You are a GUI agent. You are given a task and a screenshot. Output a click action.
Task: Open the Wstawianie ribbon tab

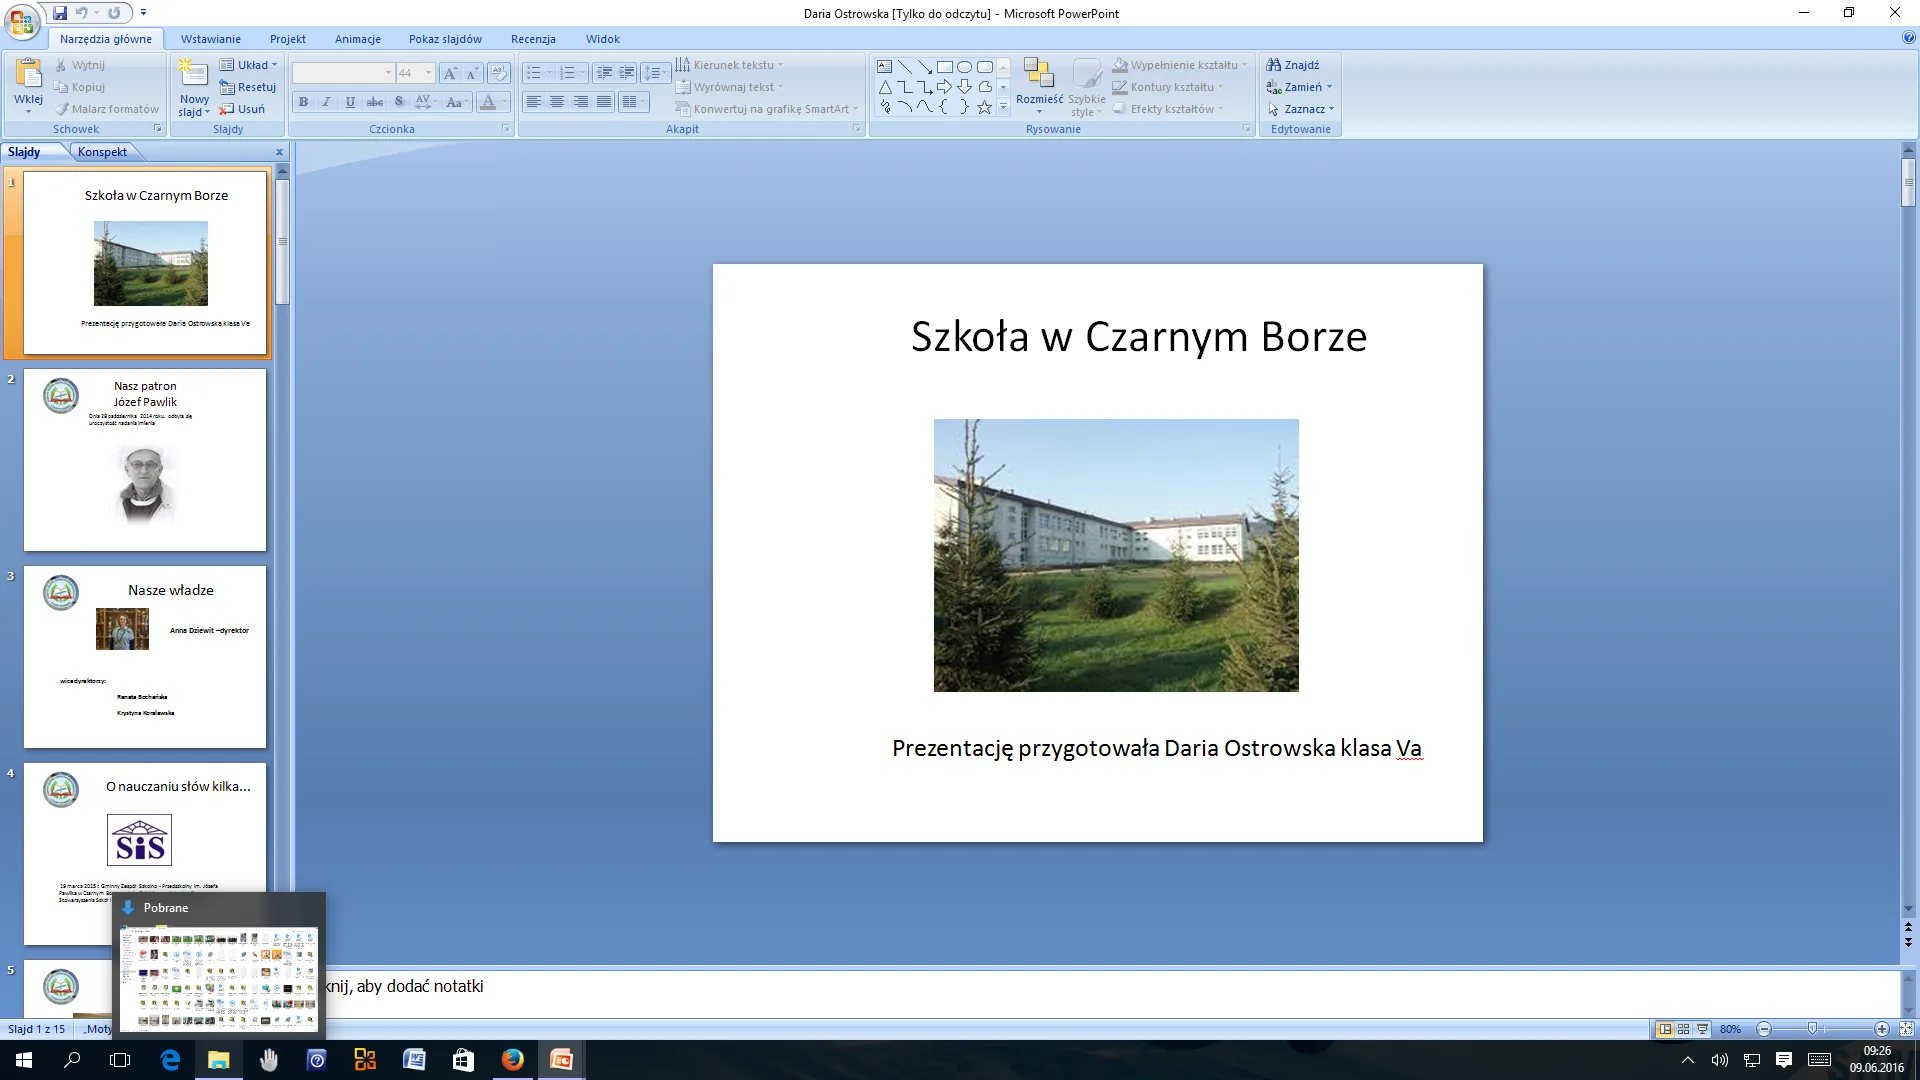pyautogui.click(x=210, y=39)
